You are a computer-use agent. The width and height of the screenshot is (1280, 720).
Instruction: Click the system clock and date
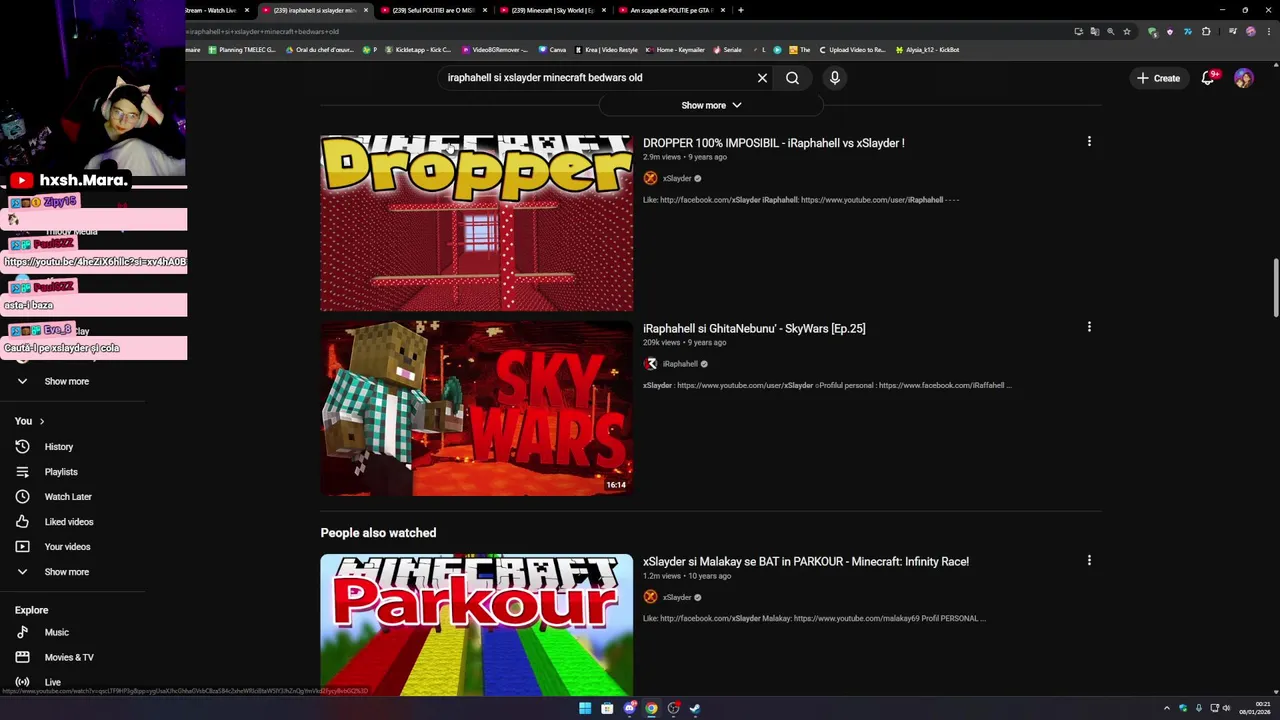[x=1255, y=708]
